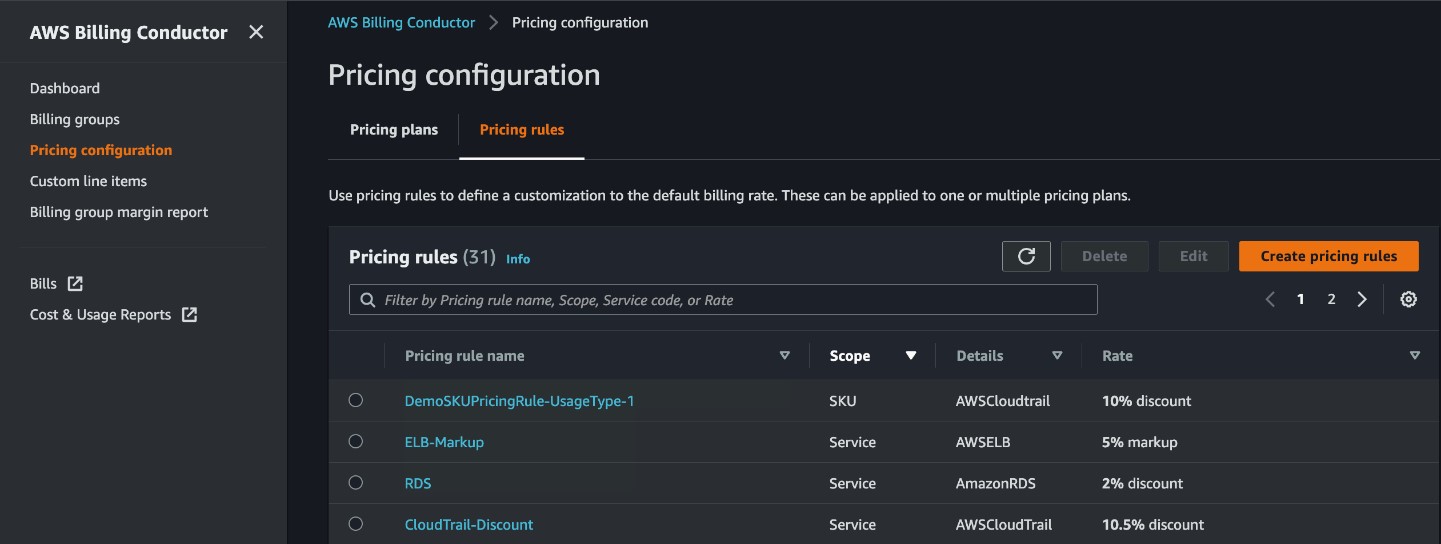Screen dimensions: 1441x544
Task: Click the disabled Edit button
Action: (x=1194, y=256)
